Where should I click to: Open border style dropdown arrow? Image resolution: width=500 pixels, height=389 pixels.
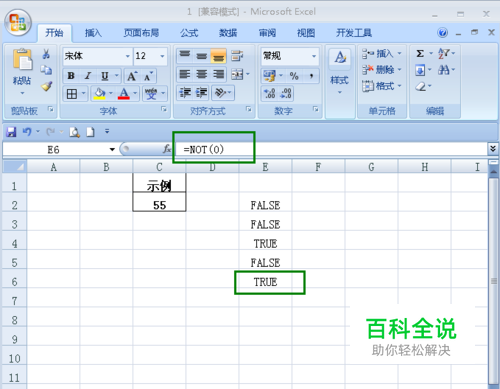tap(83, 94)
